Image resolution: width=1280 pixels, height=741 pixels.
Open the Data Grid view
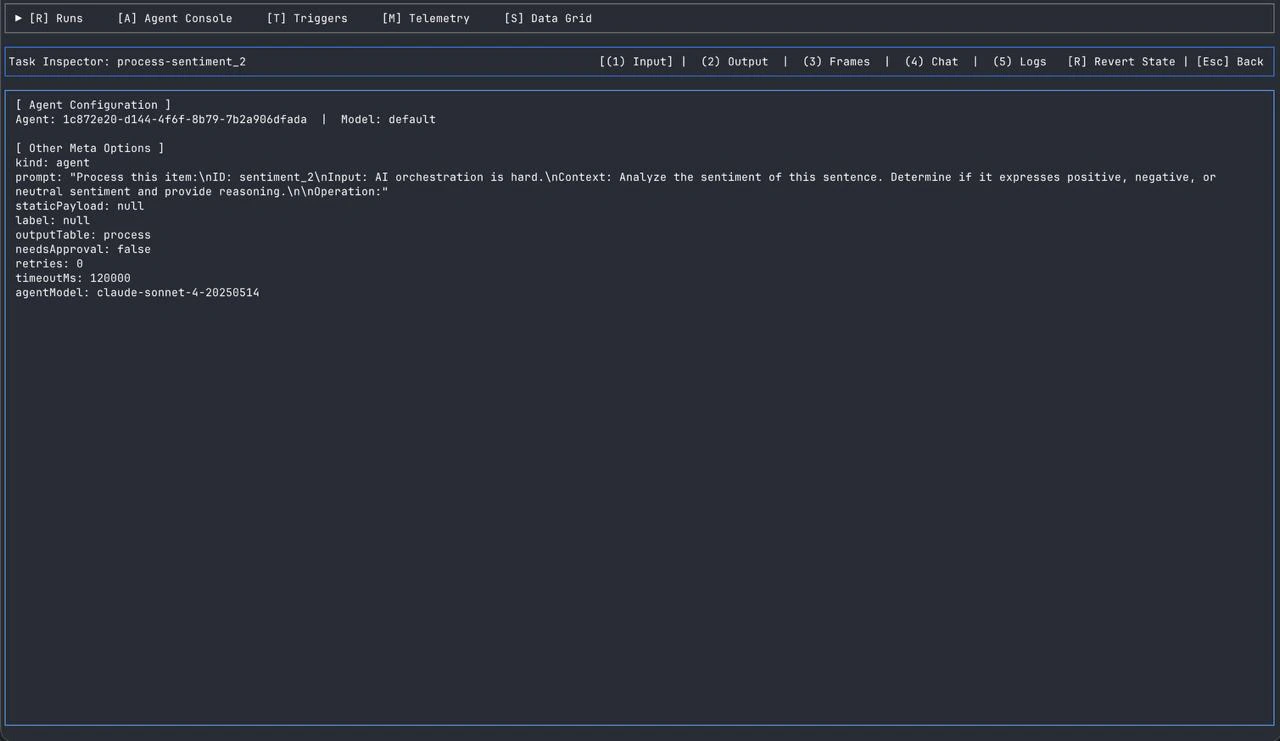548,18
